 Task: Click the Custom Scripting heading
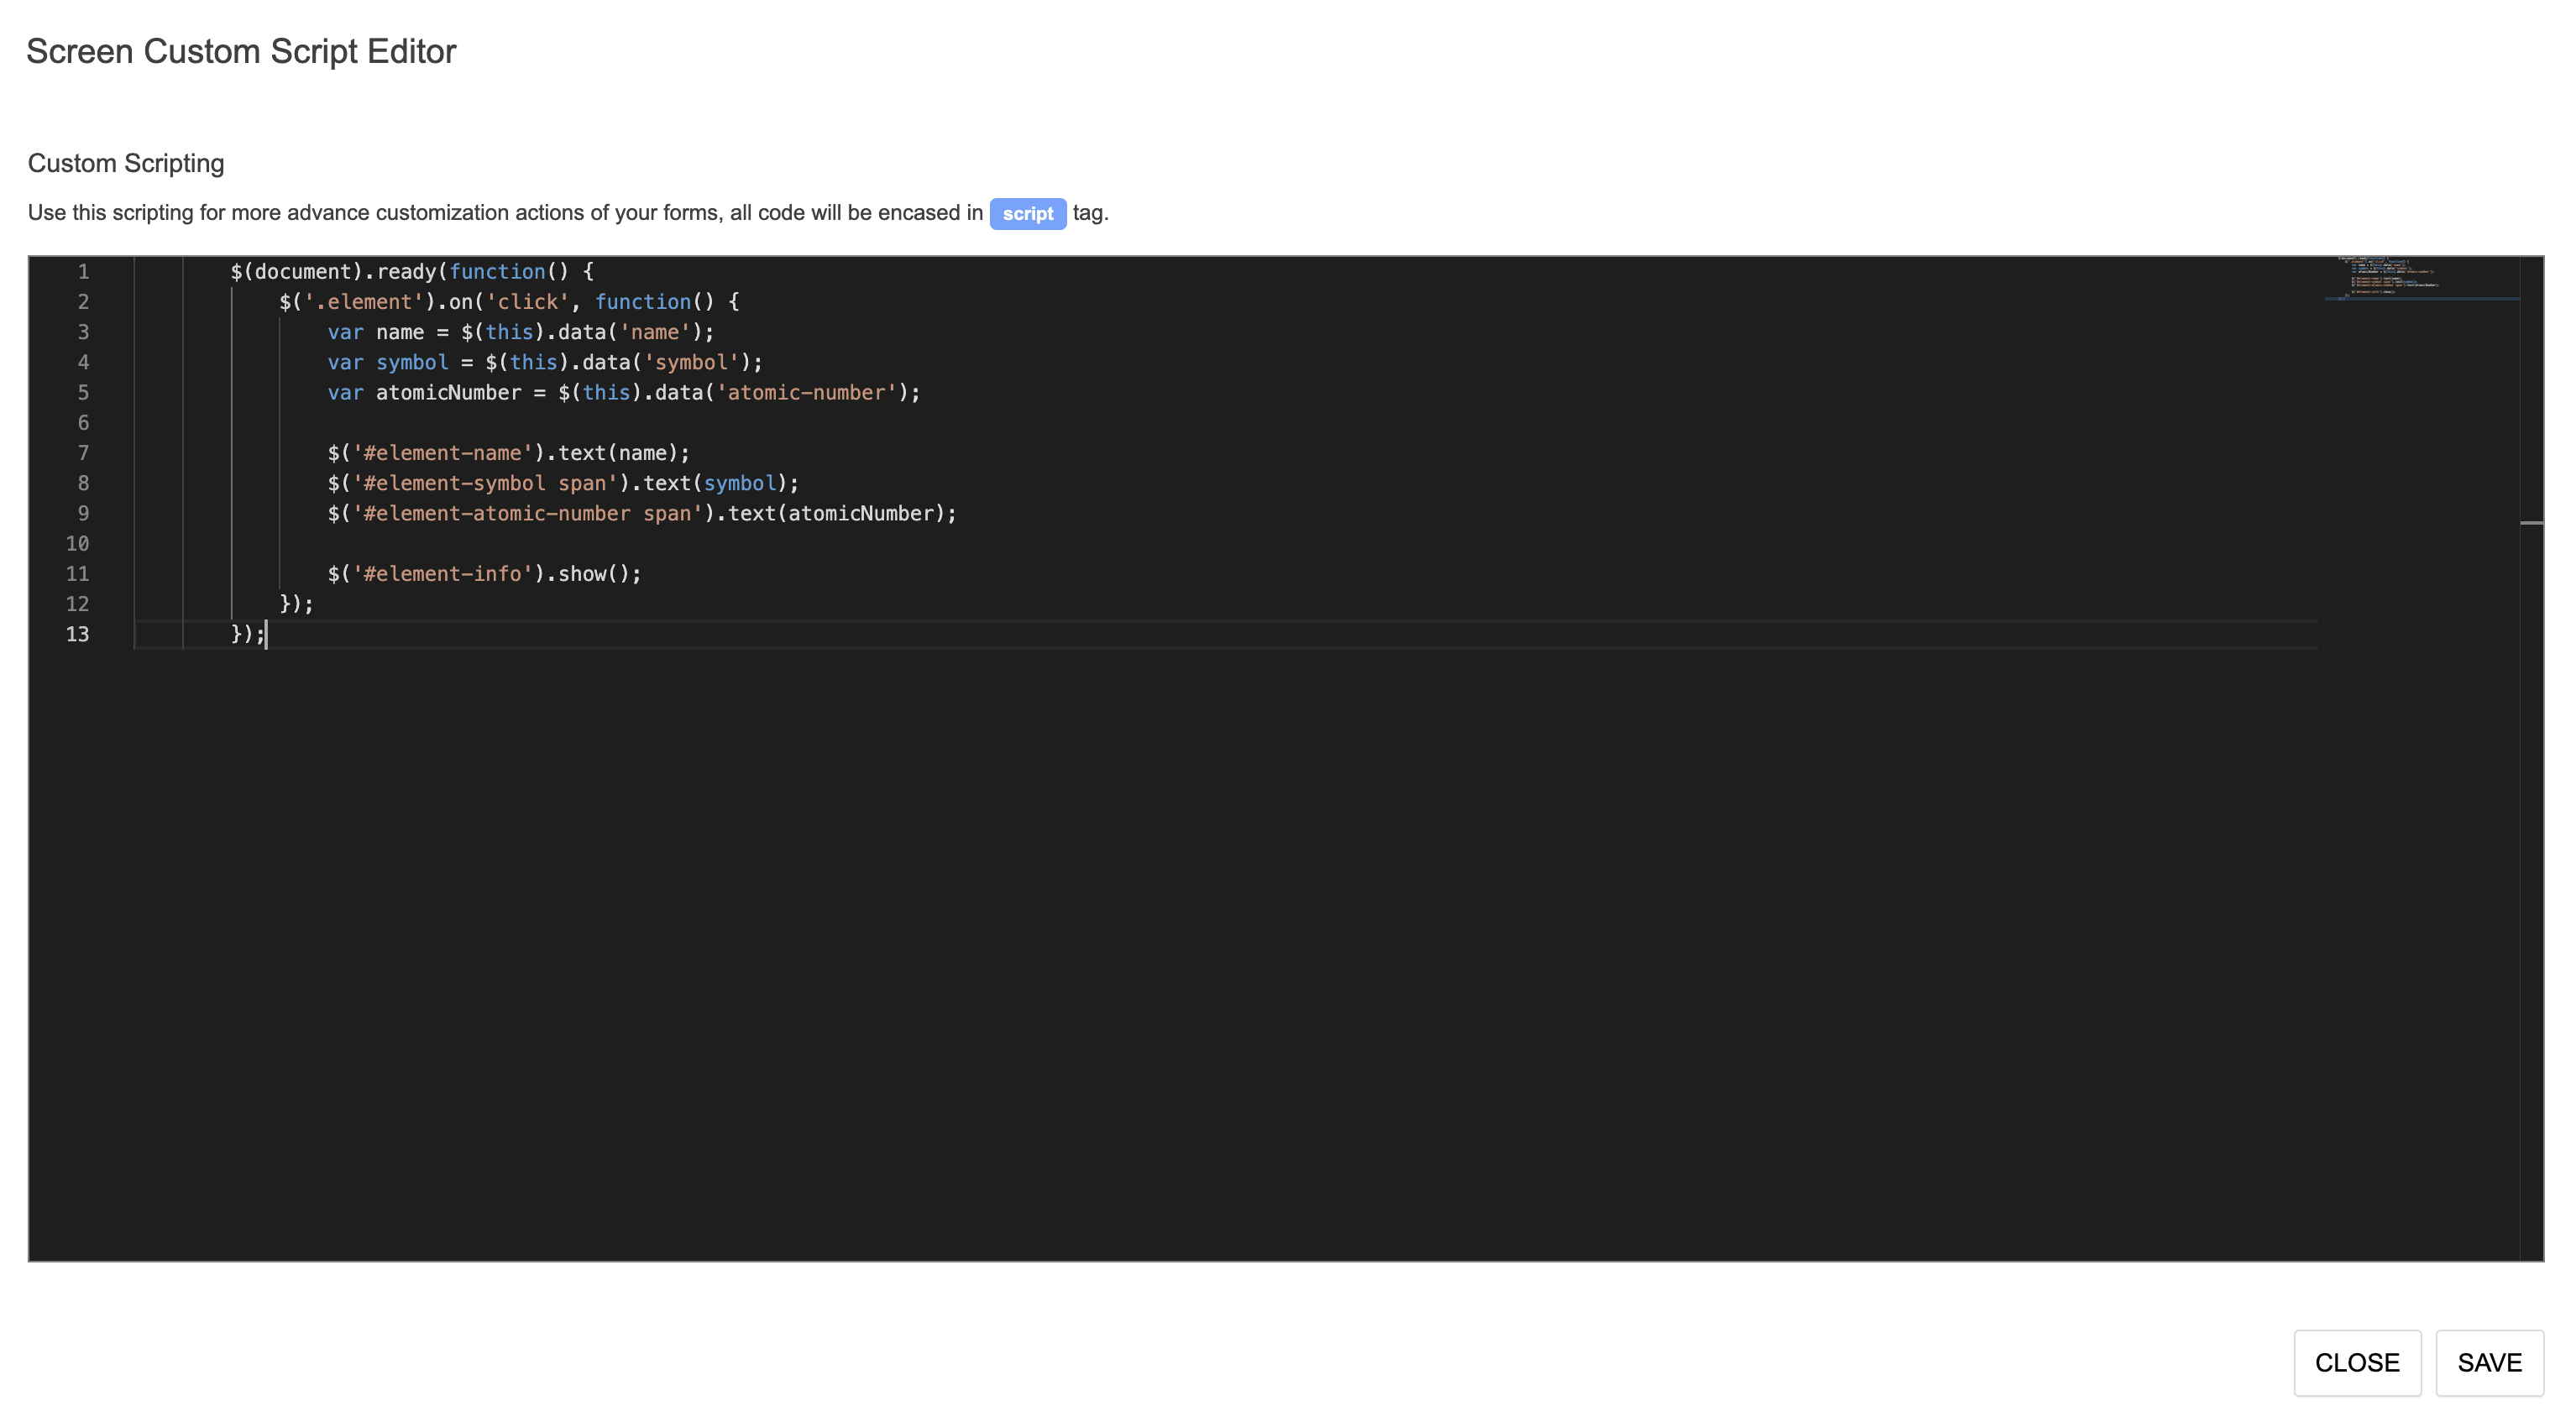[x=126, y=163]
